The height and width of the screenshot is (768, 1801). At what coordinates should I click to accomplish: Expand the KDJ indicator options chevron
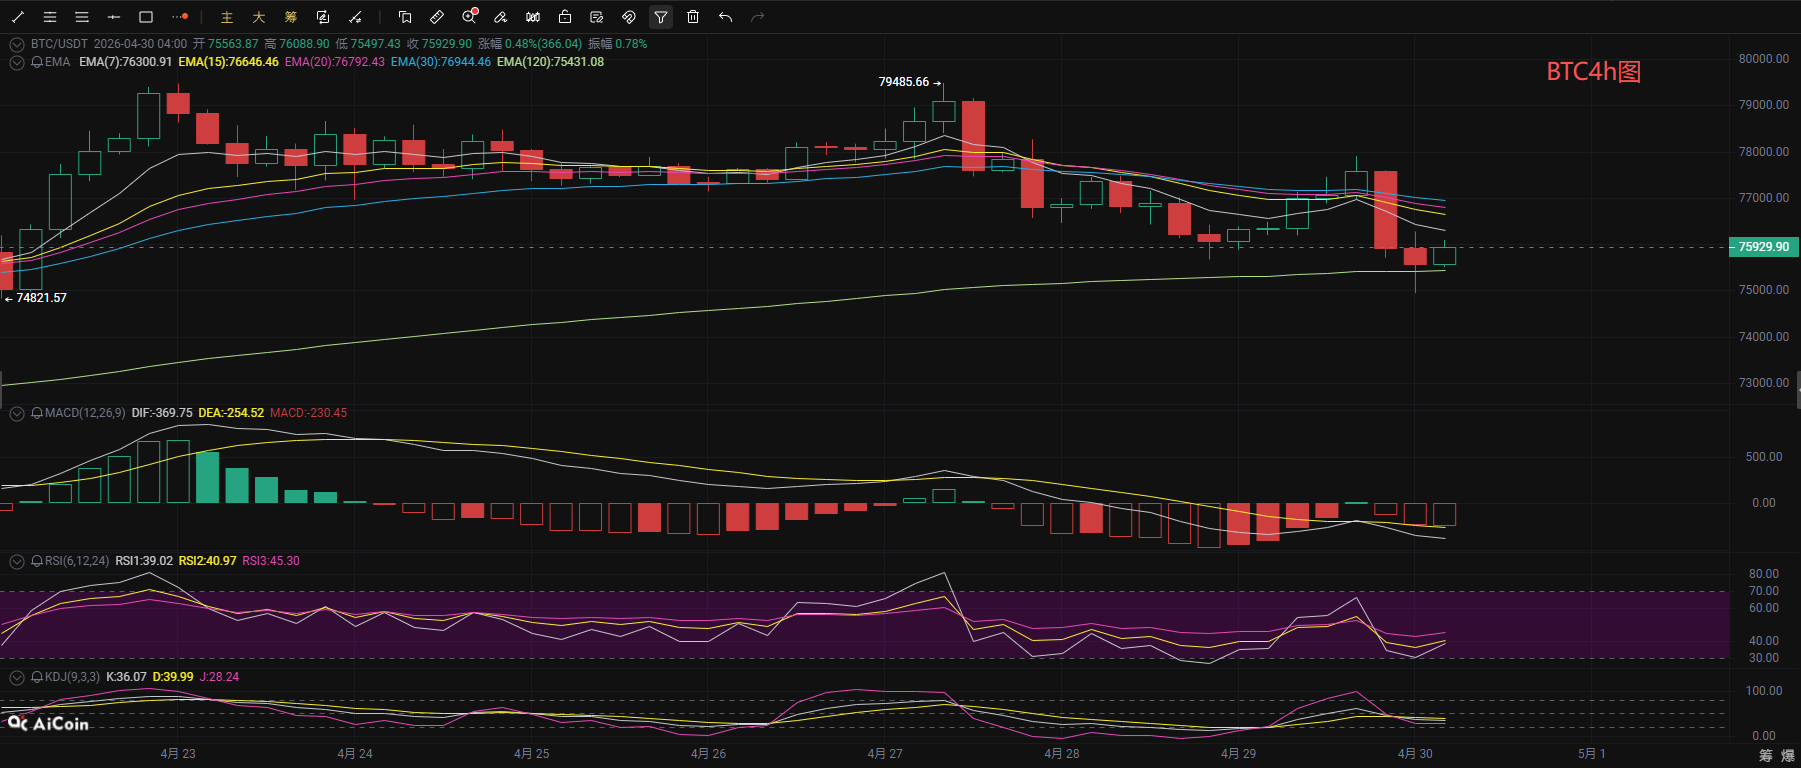[x=17, y=677]
